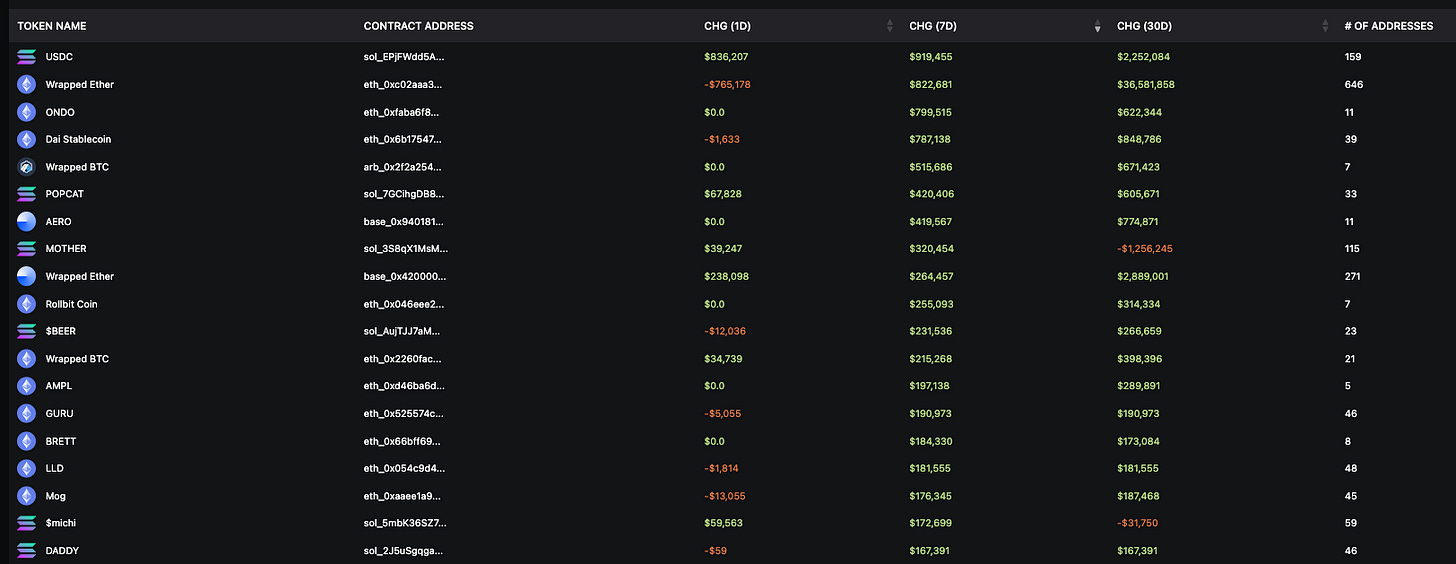Click contract address eth_0xfaba6f8...
The width and height of the screenshot is (1456, 564).
[401, 112]
